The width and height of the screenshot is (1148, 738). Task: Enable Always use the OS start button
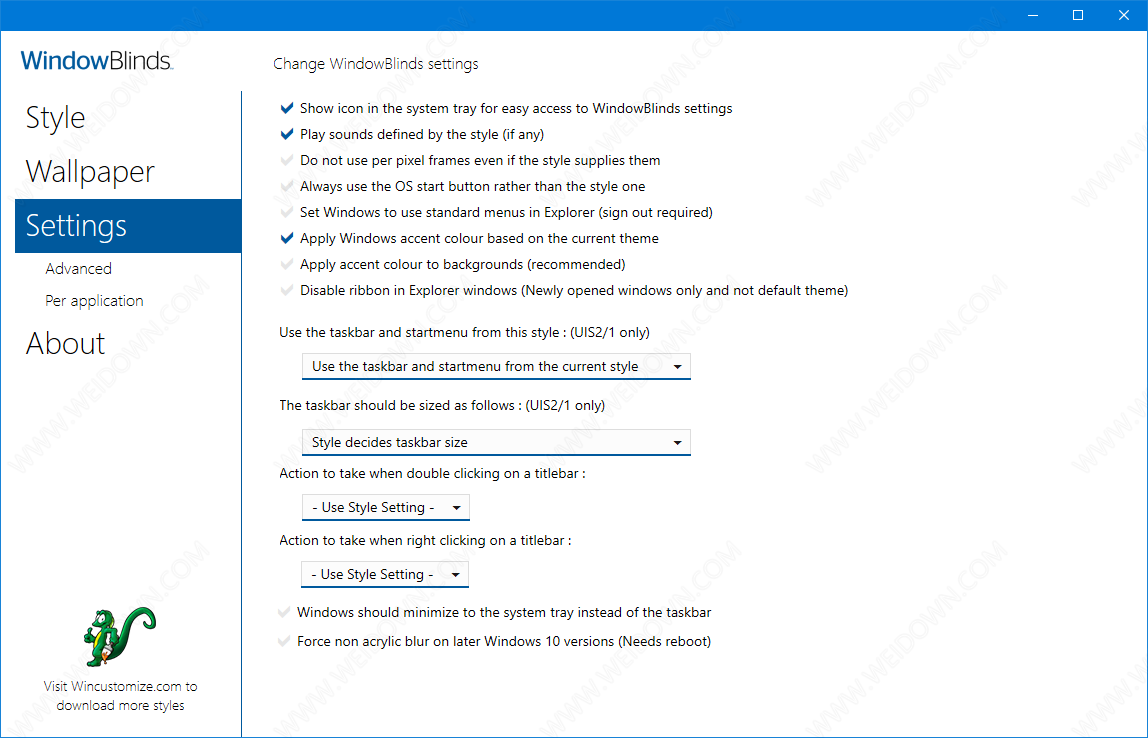click(x=288, y=186)
